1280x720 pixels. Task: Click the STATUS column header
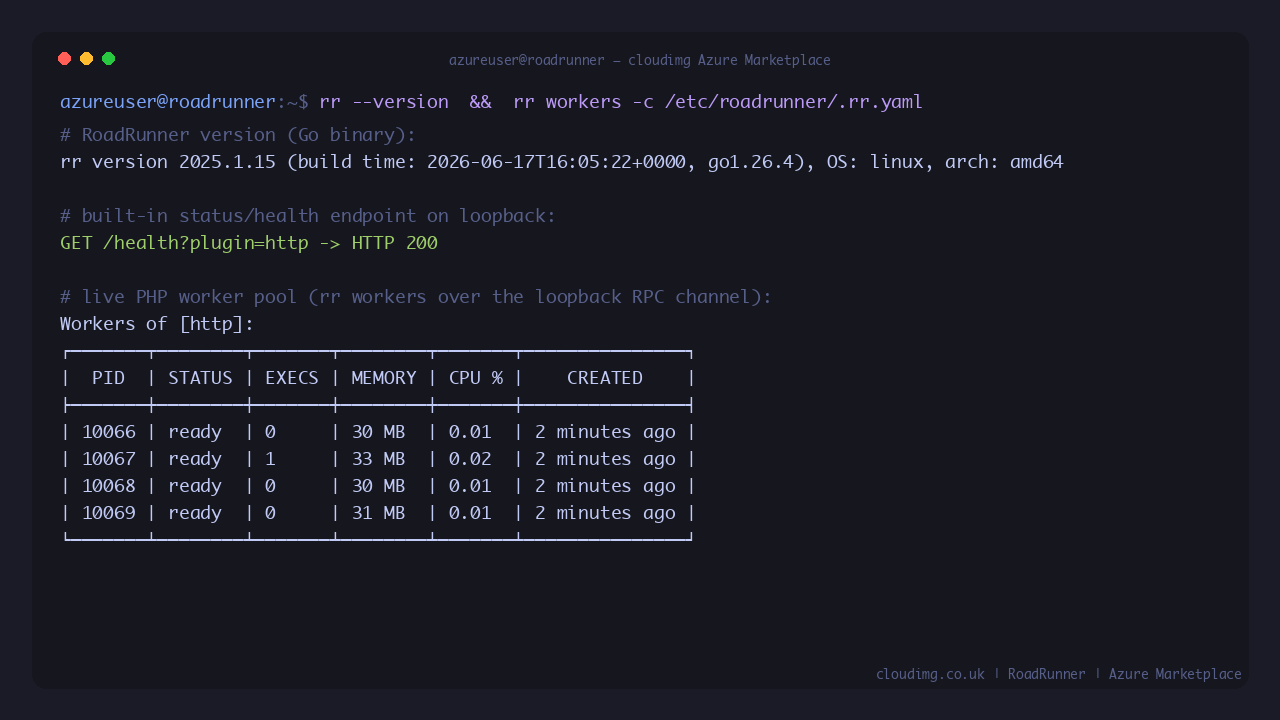[200, 378]
